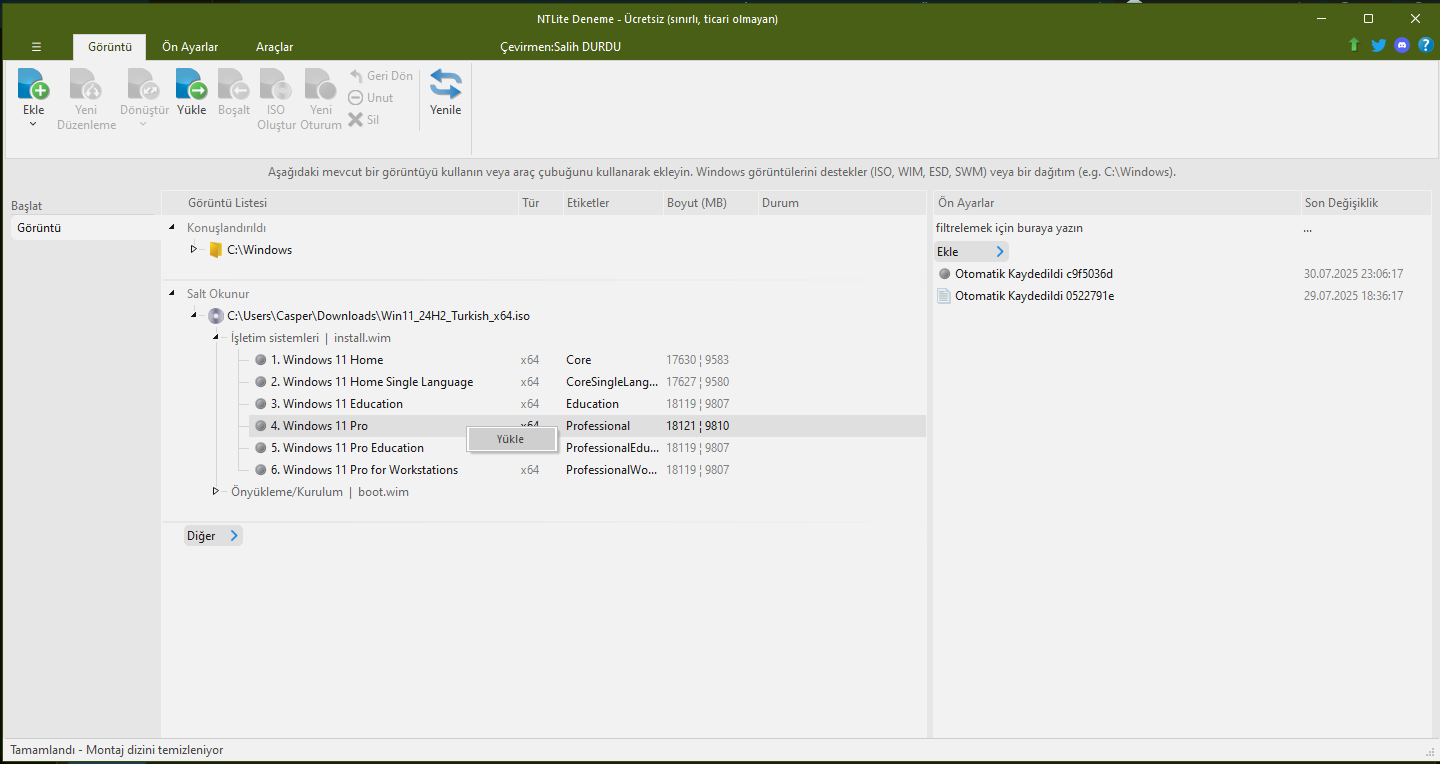
Task: Click the Yeni Düzenleme toolbar icon
Action: click(x=86, y=84)
